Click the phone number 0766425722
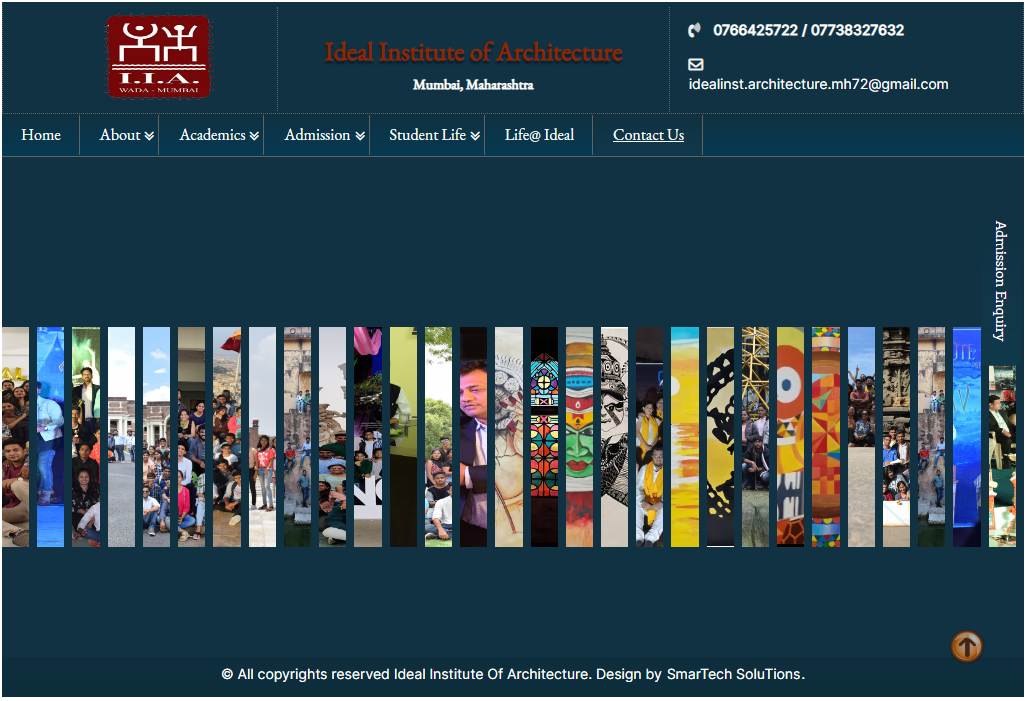Screen dimensions: 1025x701 pos(755,30)
